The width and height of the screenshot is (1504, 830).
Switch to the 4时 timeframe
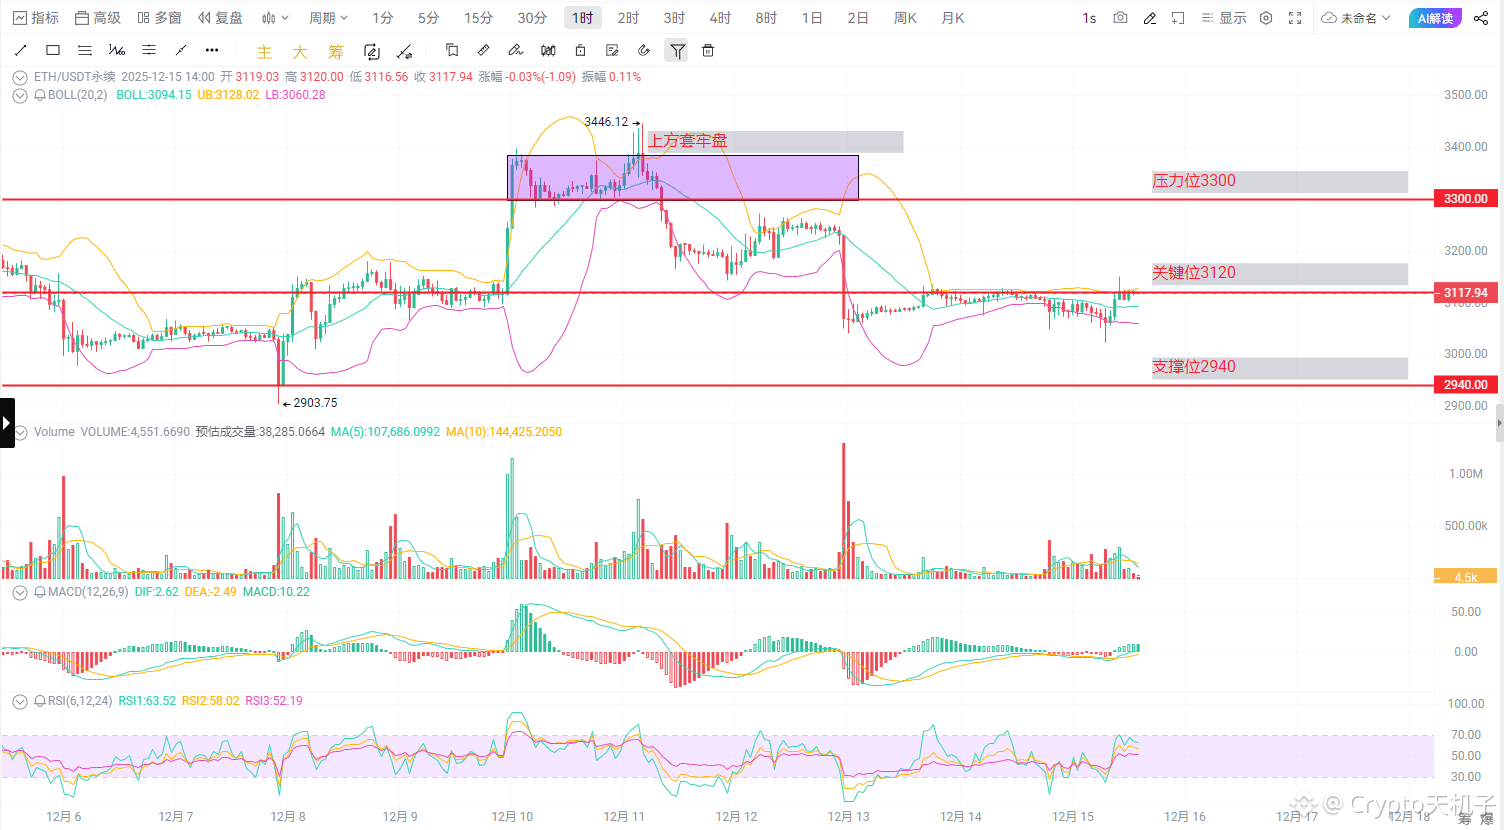(720, 18)
